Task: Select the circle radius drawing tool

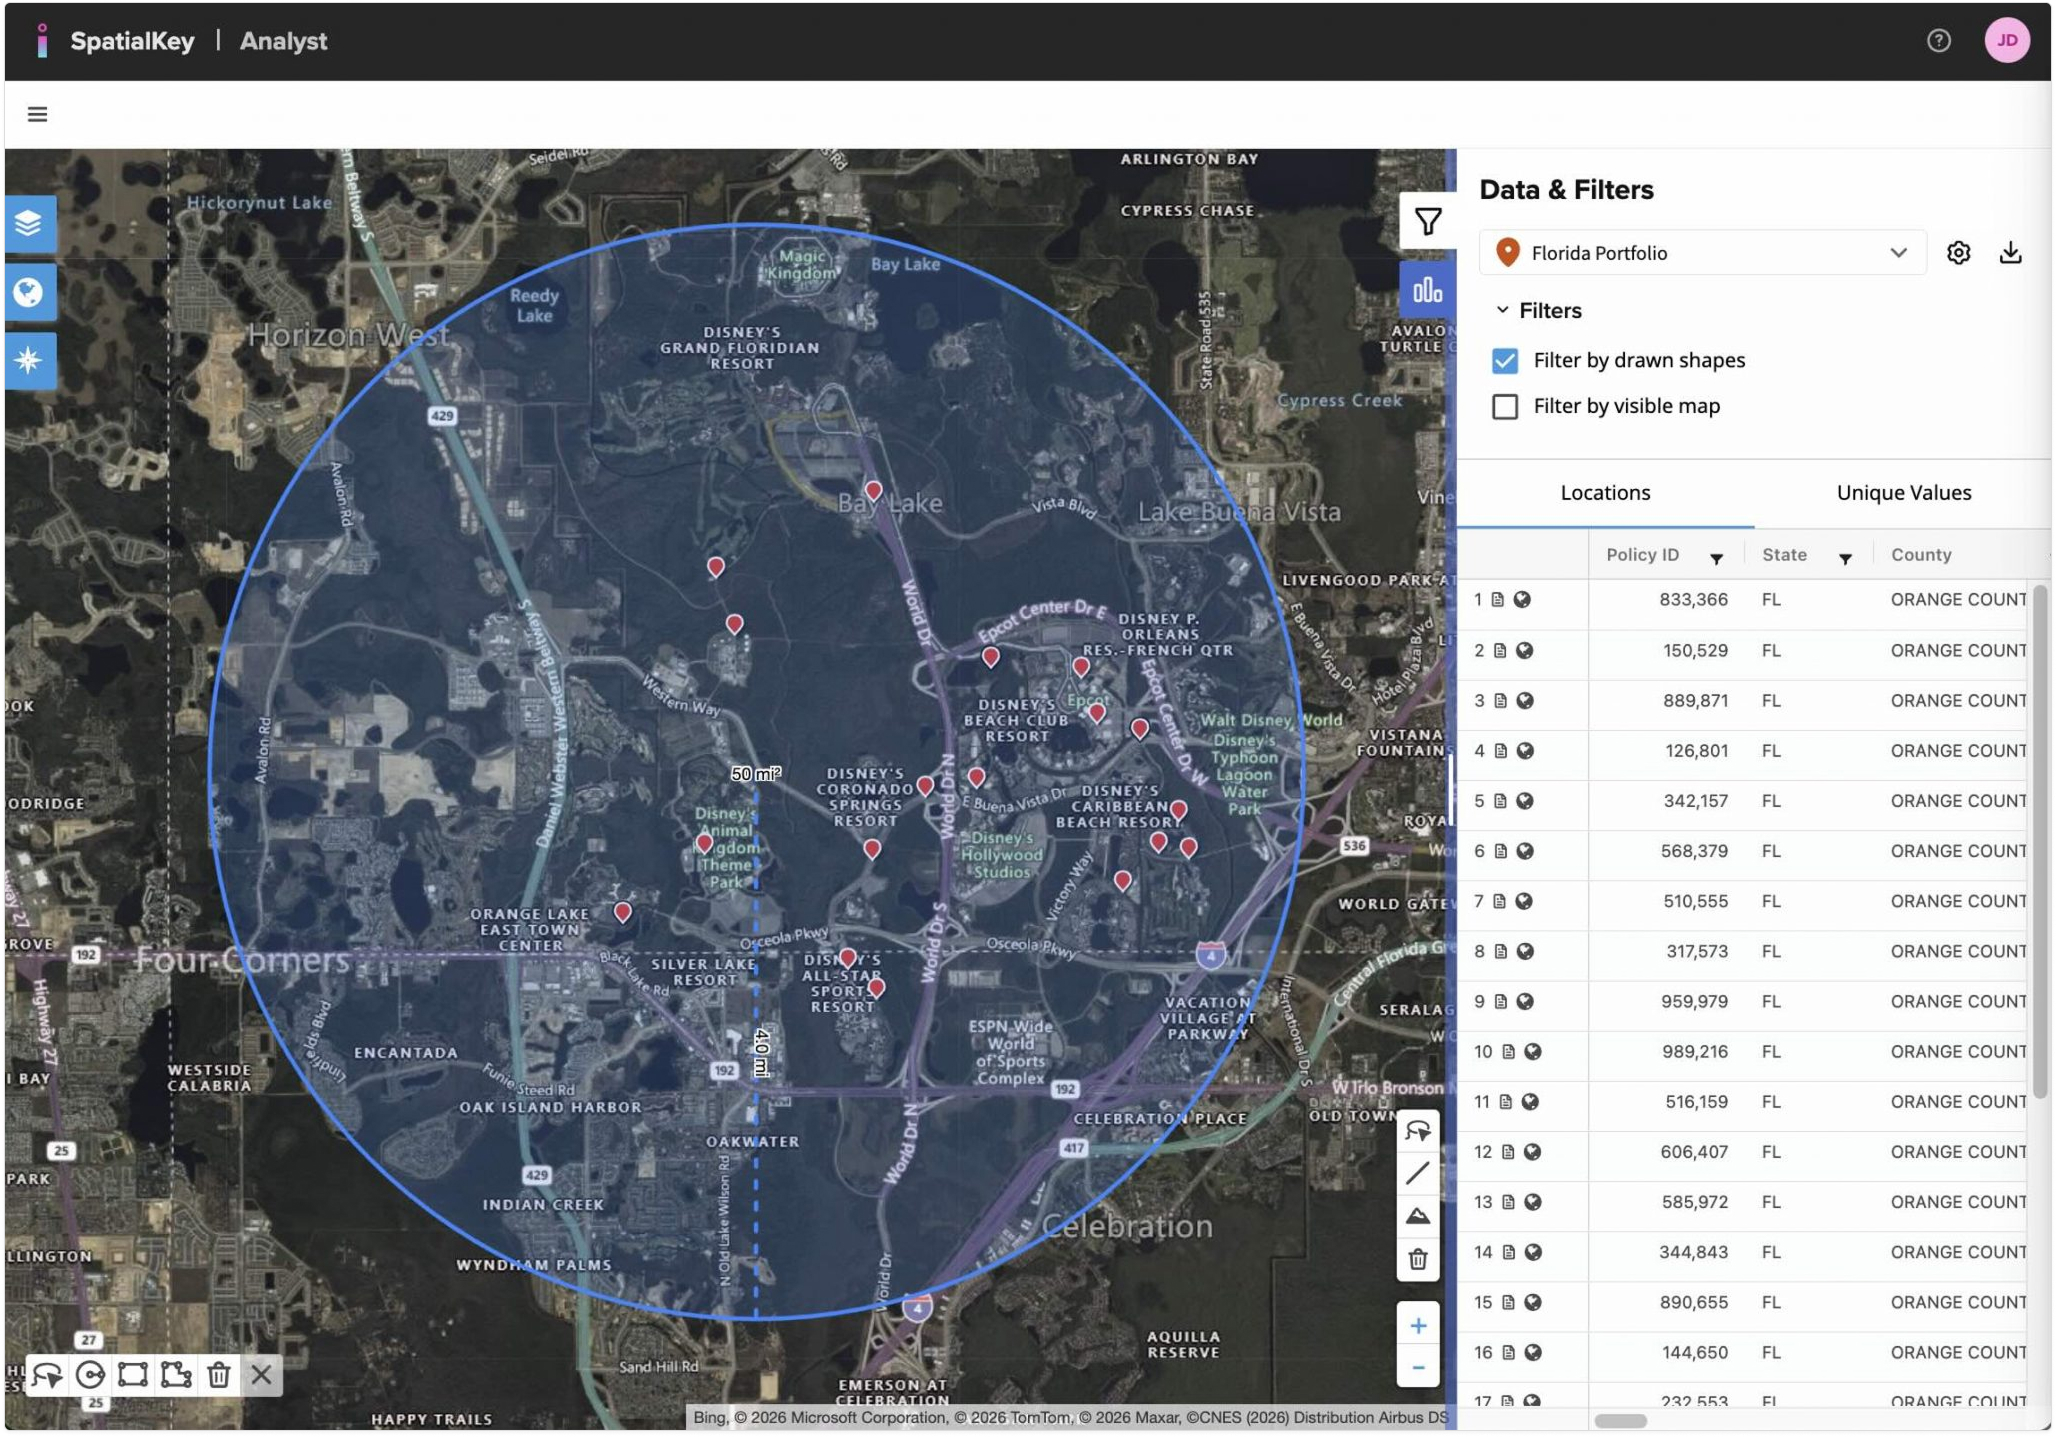Action: click(90, 1375)
